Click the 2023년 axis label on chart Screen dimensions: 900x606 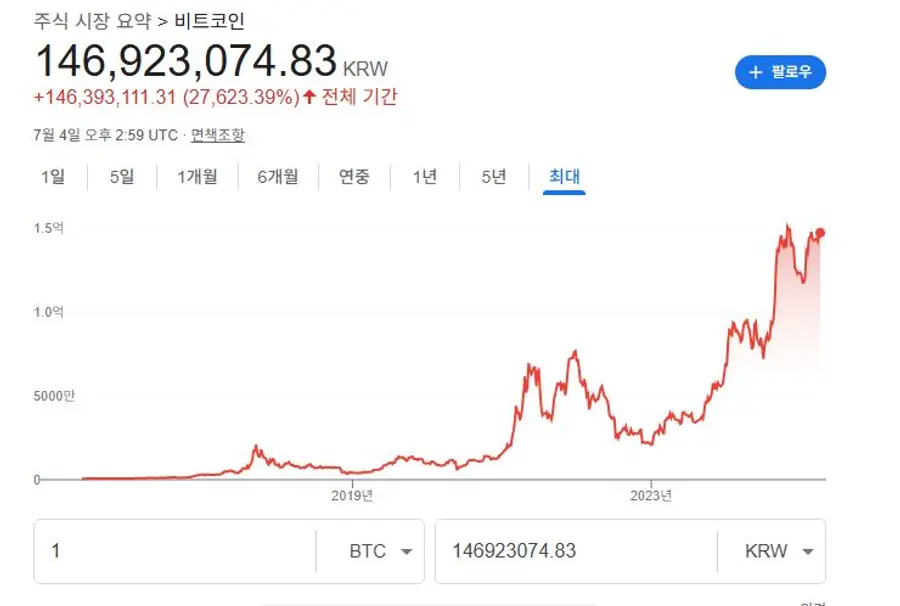tap(651, 495)
